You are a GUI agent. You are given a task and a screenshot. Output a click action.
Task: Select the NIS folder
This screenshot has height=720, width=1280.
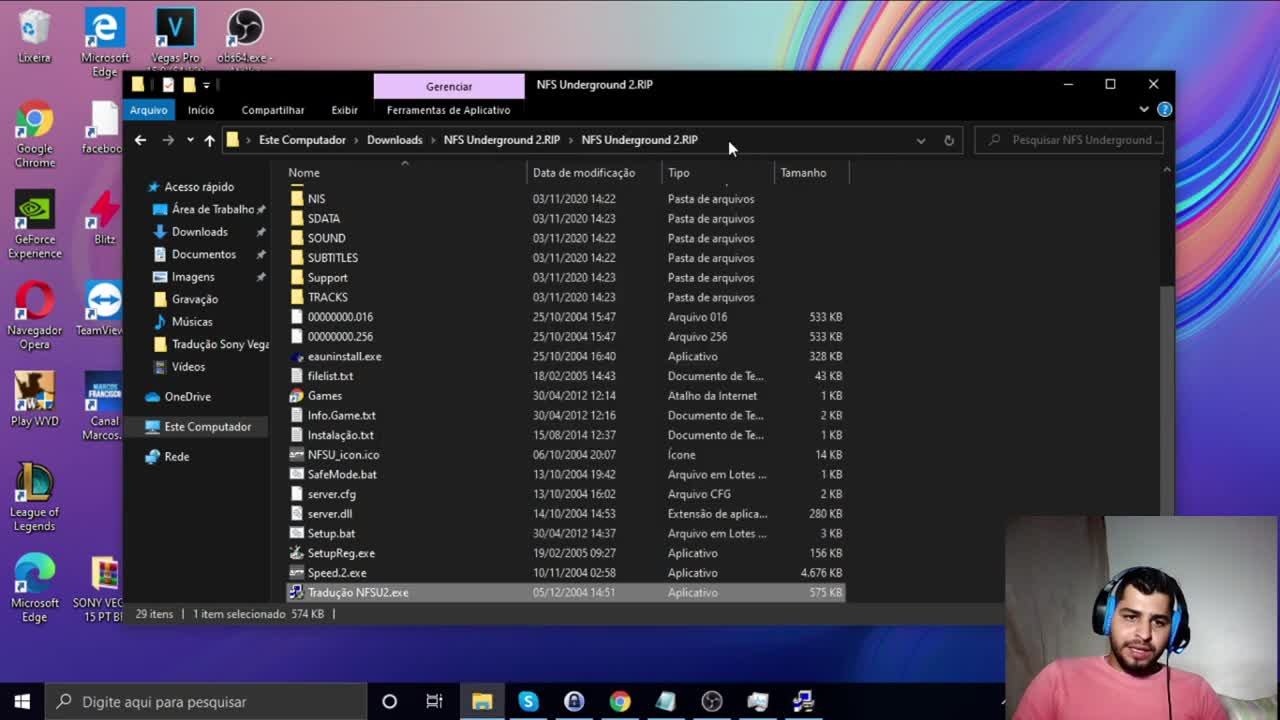pyautogui.click(x=316, y=199)
